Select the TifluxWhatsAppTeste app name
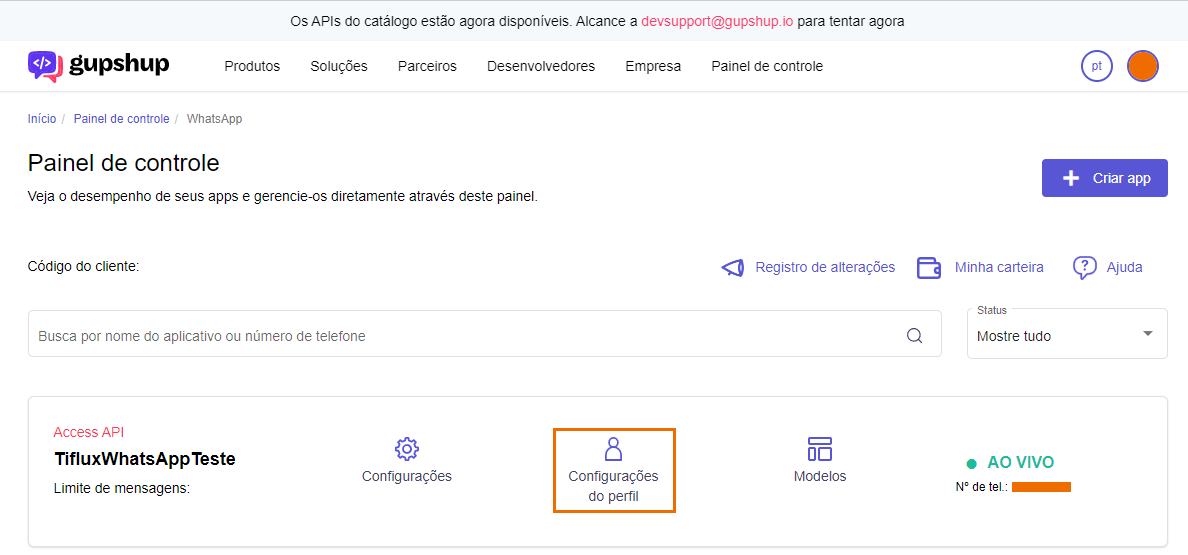This screenshot has height=555, width=1188. click(x=145, y=459)
